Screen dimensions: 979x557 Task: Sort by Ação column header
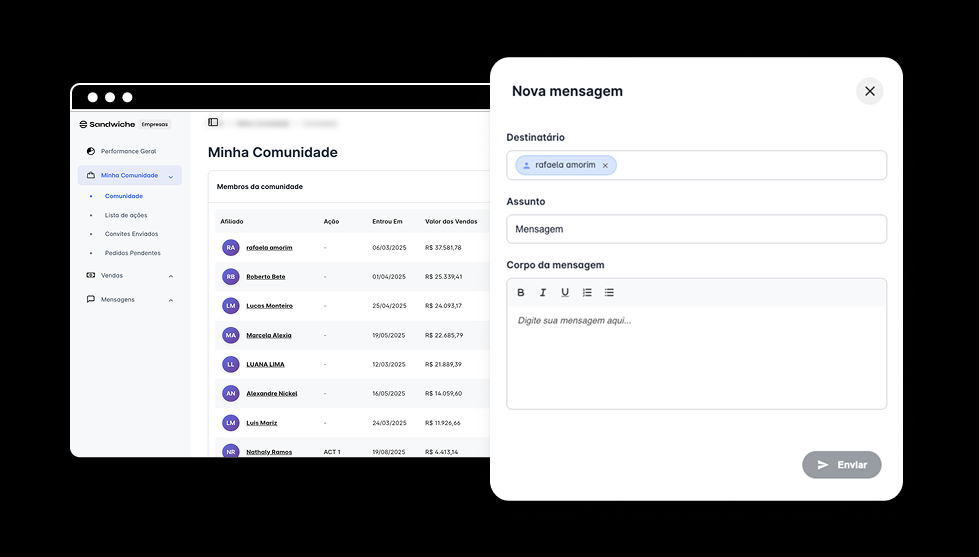coord(331,222)
